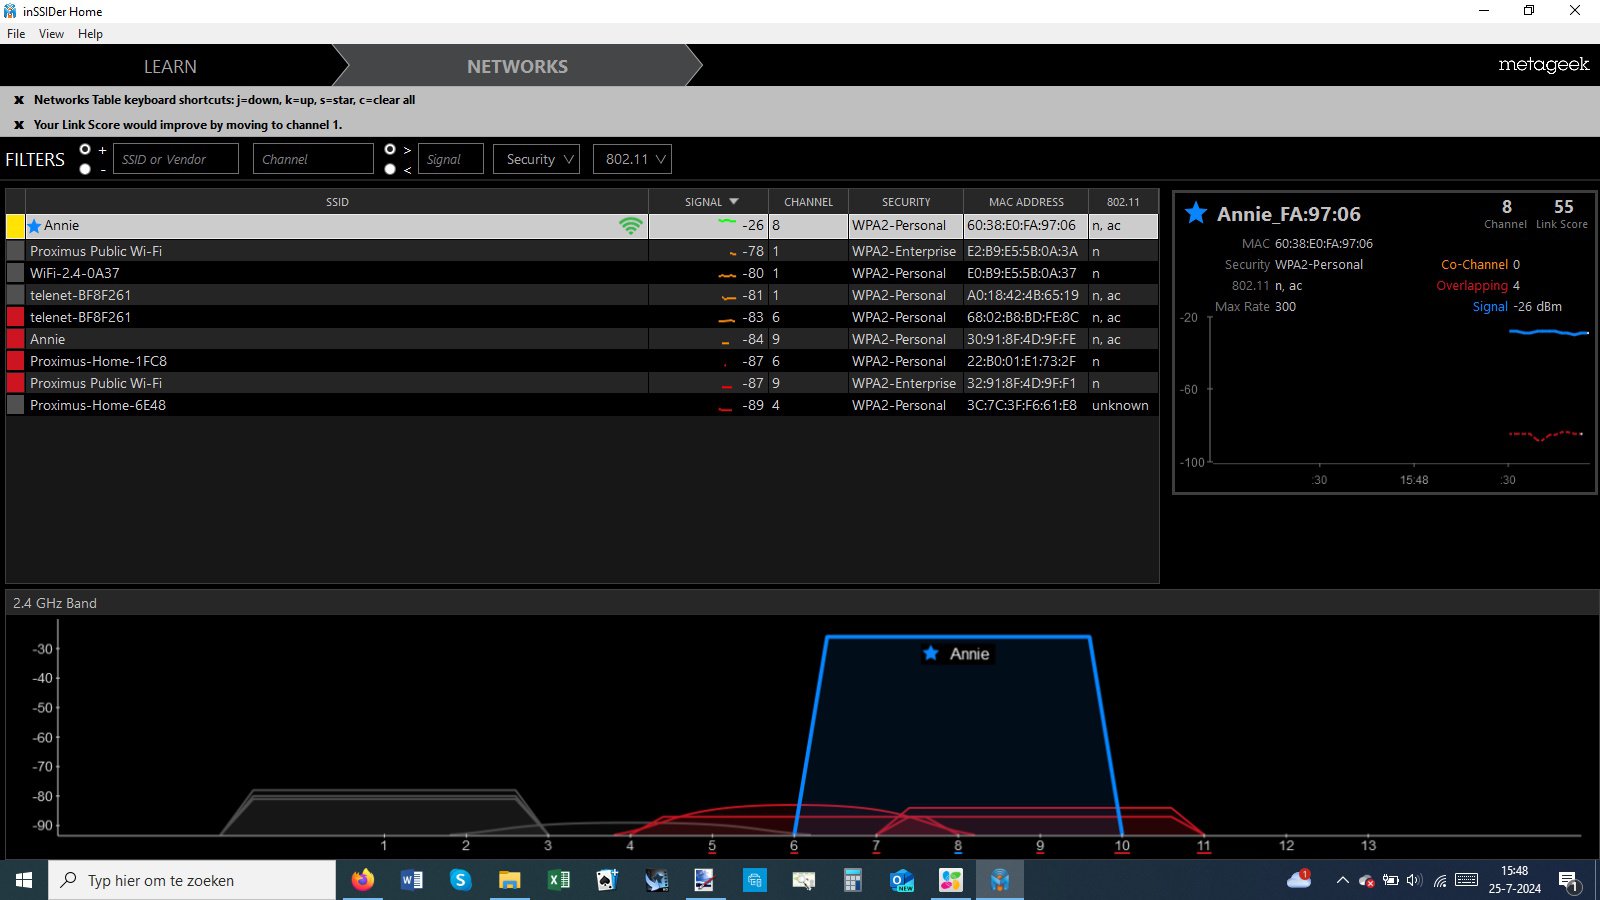Select the greater-than signal filter radio
This screenshot has height=900, width=1600.
[x=390, y=149]
